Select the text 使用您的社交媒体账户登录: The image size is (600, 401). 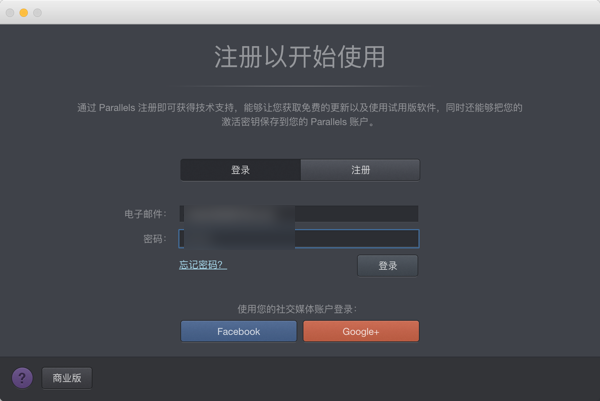pyautogui.click(x=297, y=309)
